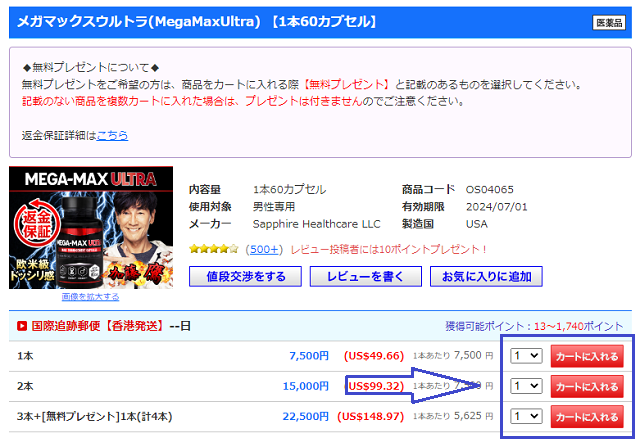This screenshot has height=447, width=640.
Task: Add the 1本 option to cart
Action: [x=587, y=356]
